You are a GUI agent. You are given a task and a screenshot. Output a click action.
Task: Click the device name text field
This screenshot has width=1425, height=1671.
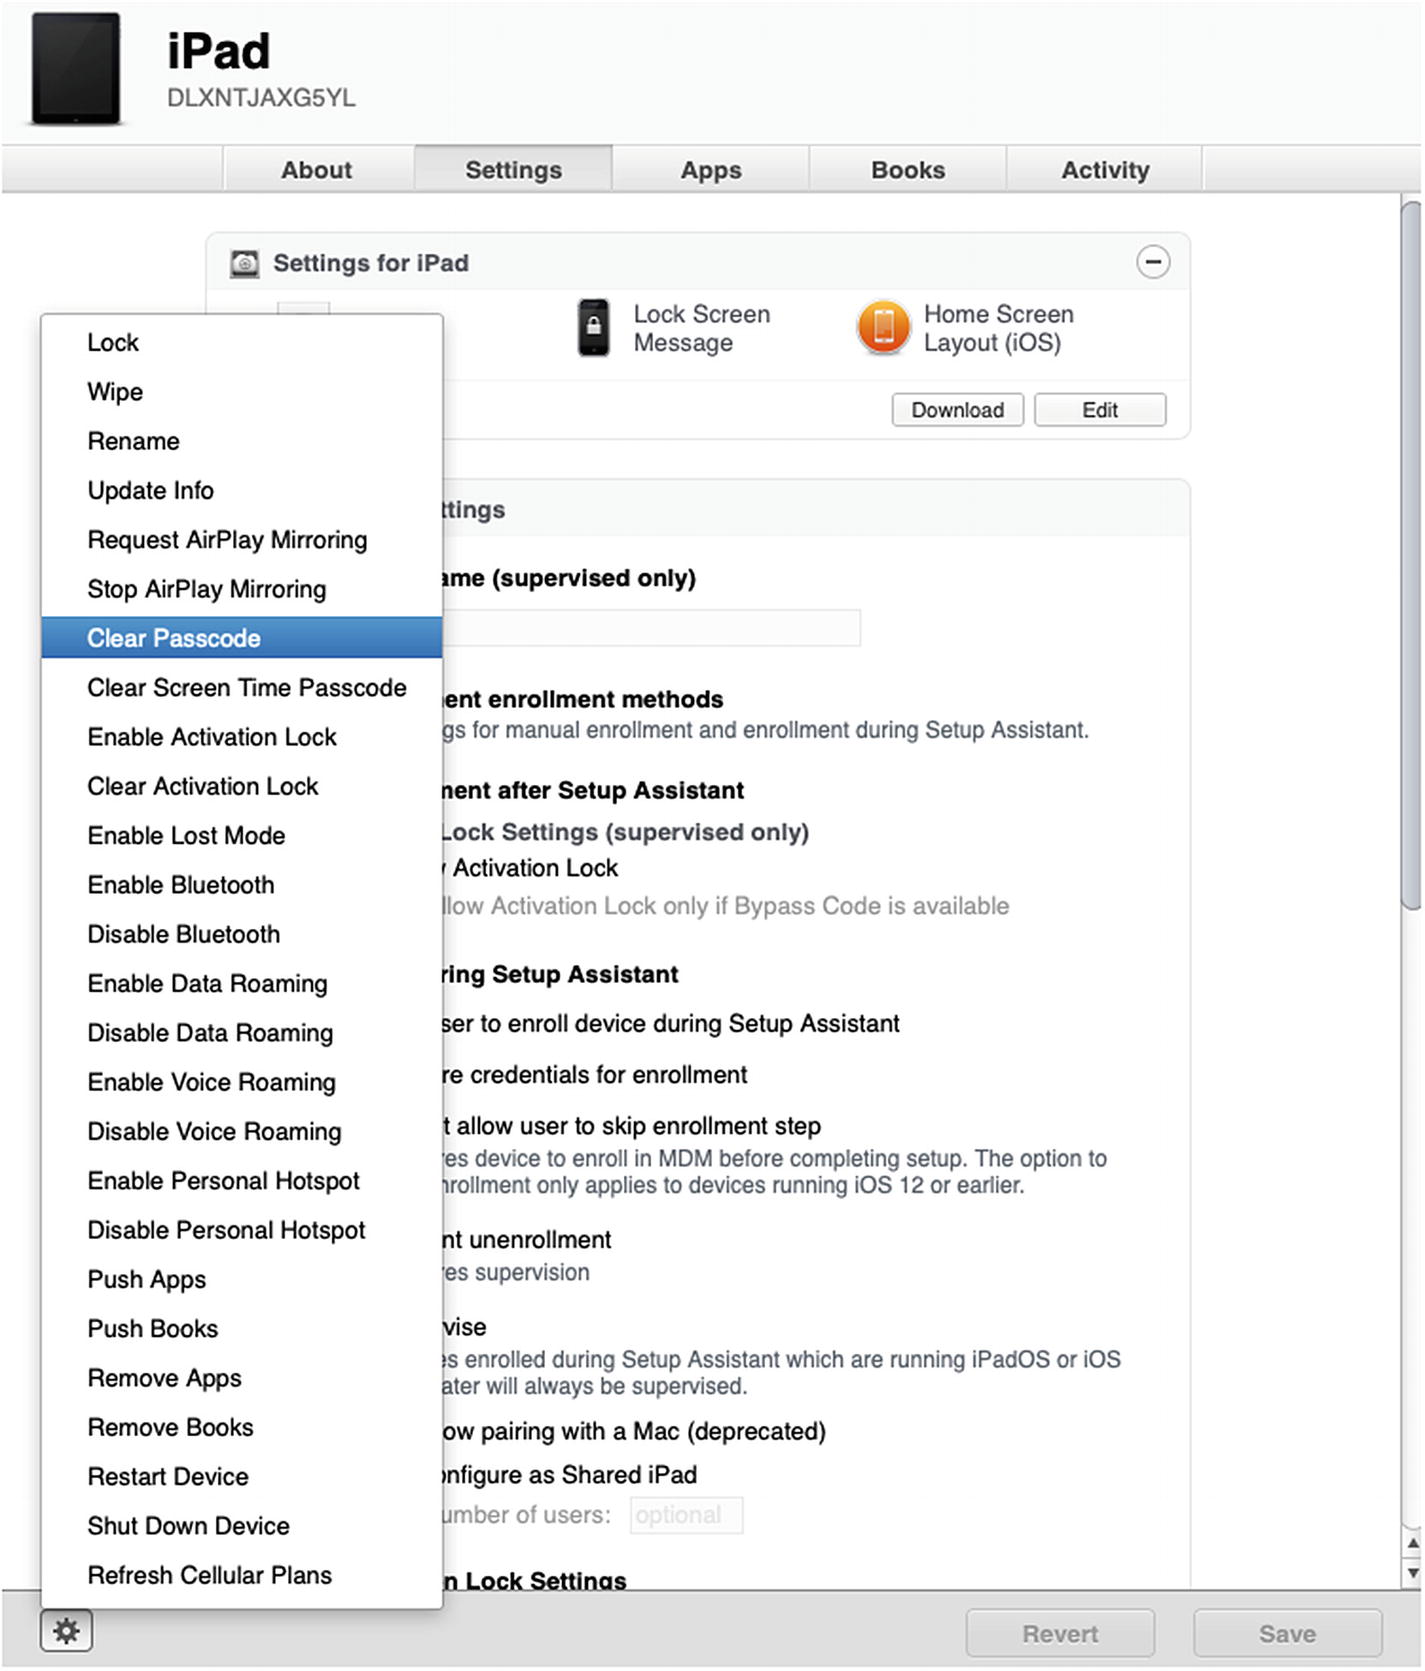651,628
